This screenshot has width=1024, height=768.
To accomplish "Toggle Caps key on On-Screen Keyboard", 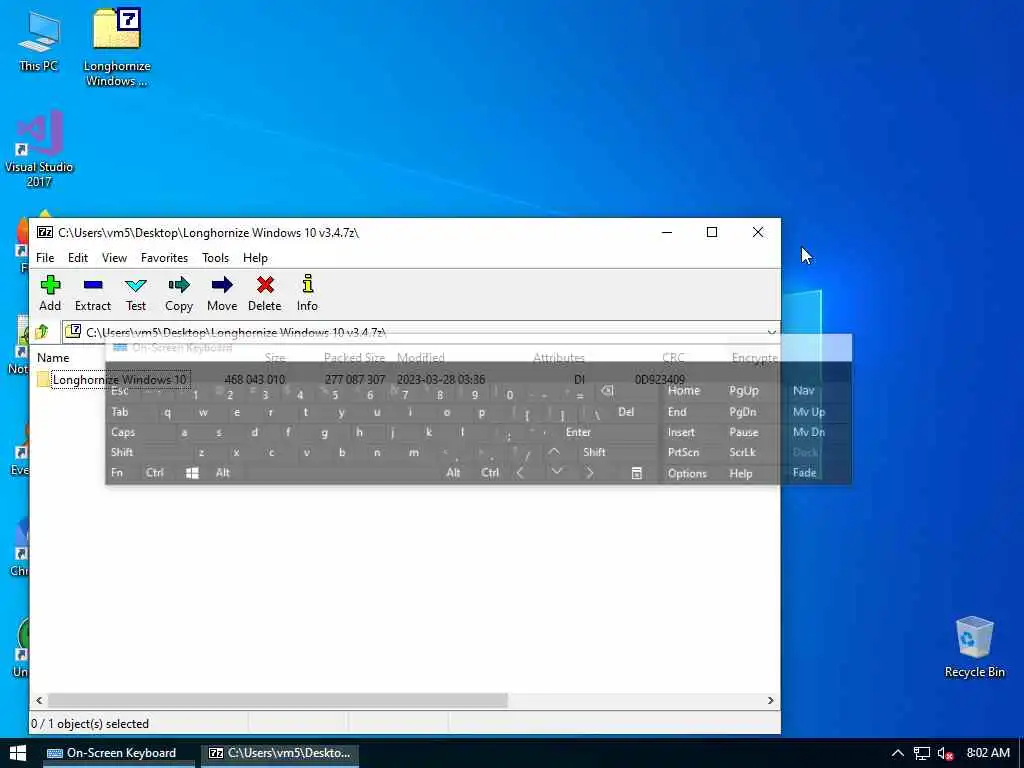I will (x=123, y=432).
